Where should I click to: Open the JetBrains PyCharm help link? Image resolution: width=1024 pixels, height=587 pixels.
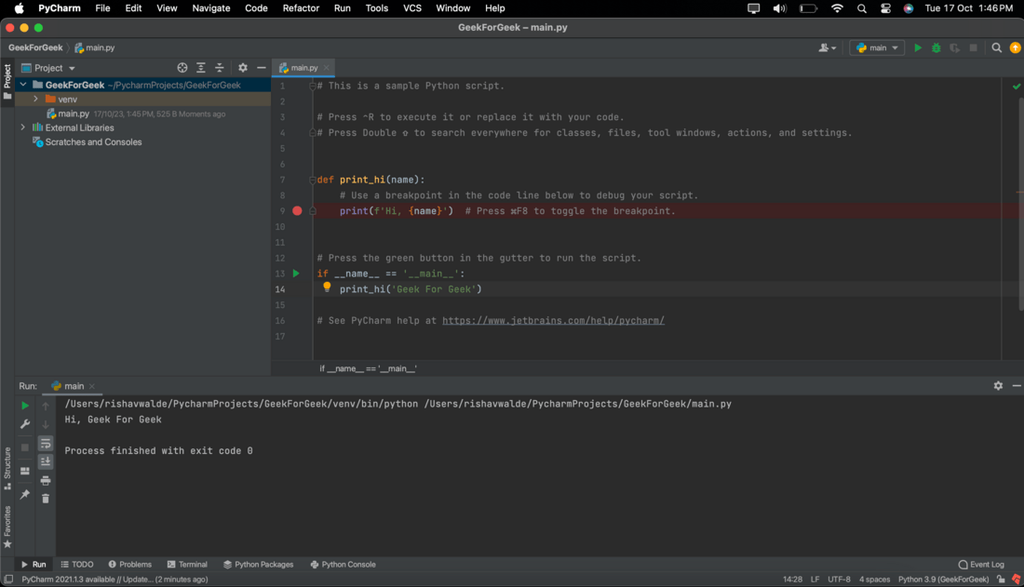click(553, 321)
